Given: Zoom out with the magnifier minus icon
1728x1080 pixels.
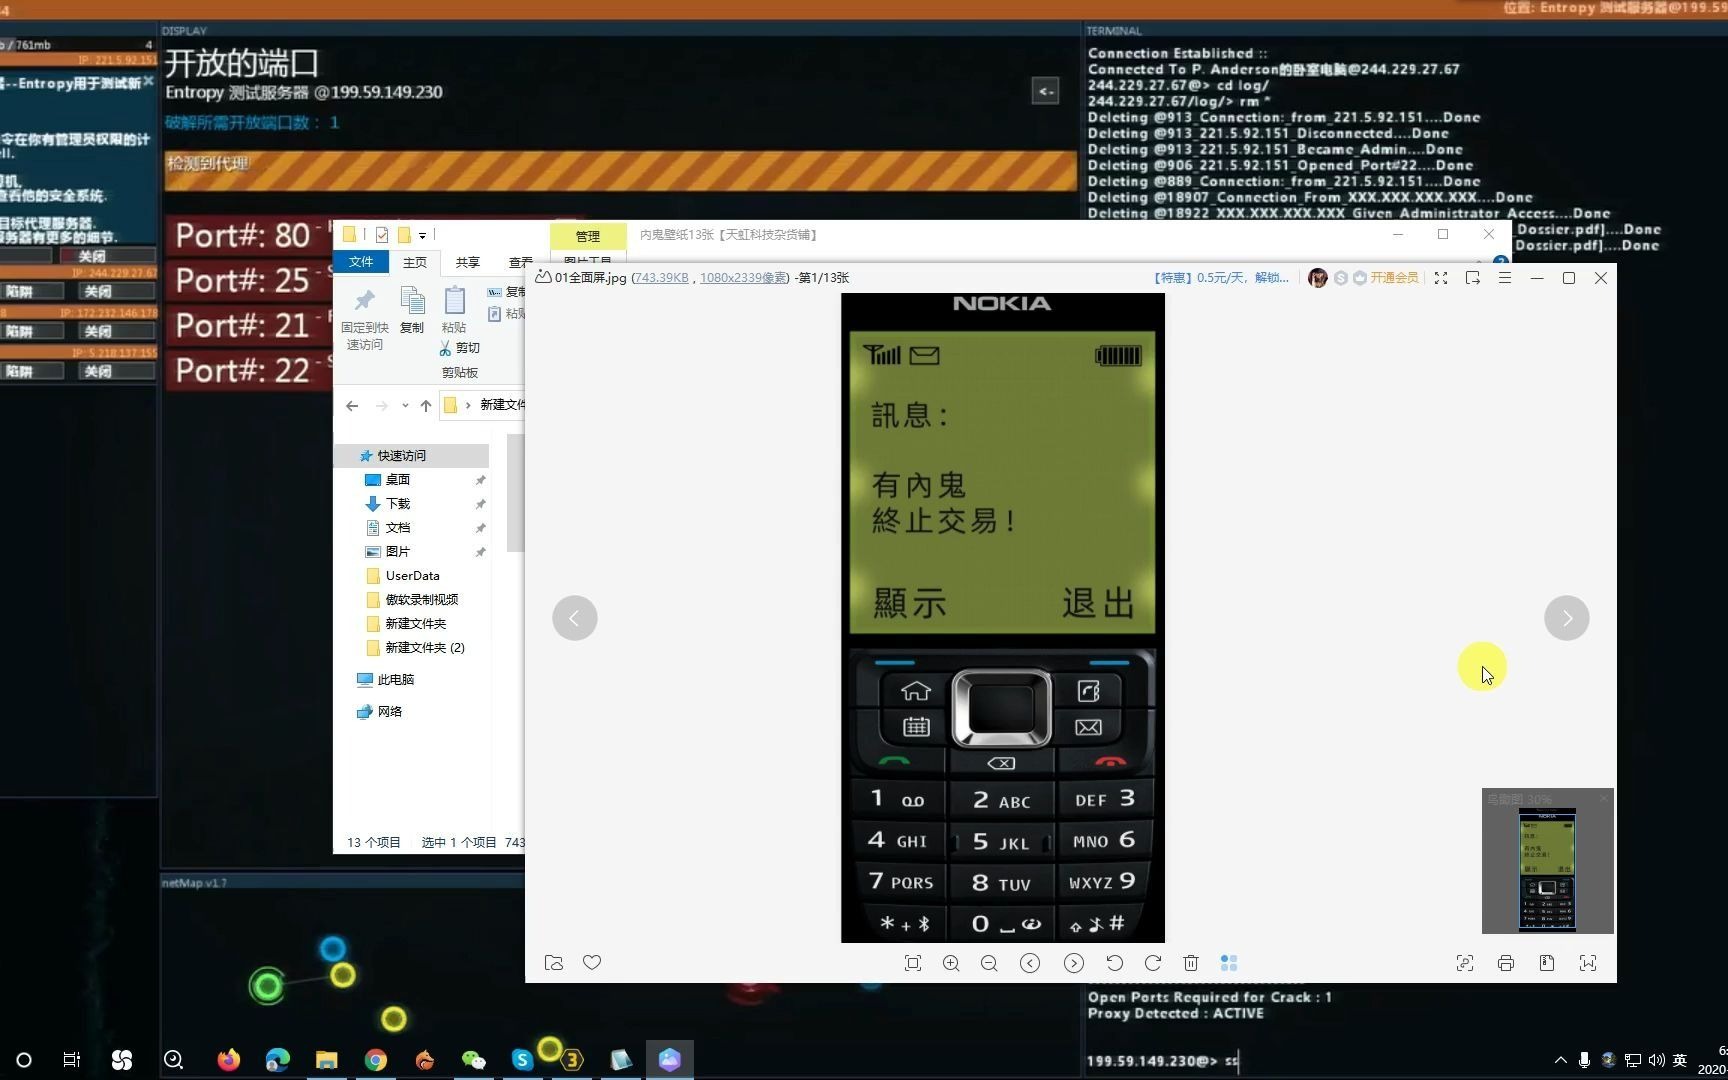Looking at the screenshot, I should coord(989,963).
